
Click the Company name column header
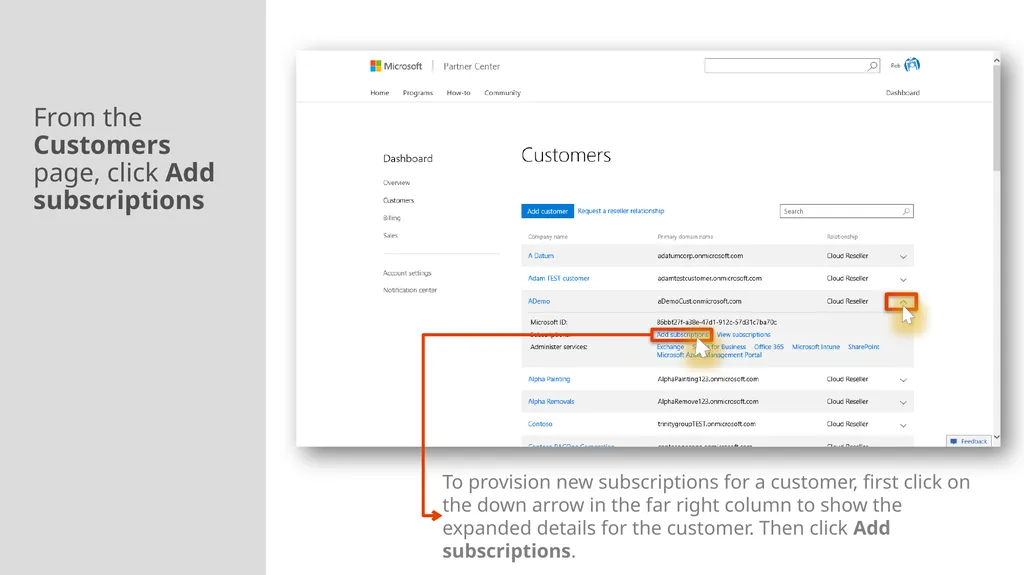pos(547,237)
